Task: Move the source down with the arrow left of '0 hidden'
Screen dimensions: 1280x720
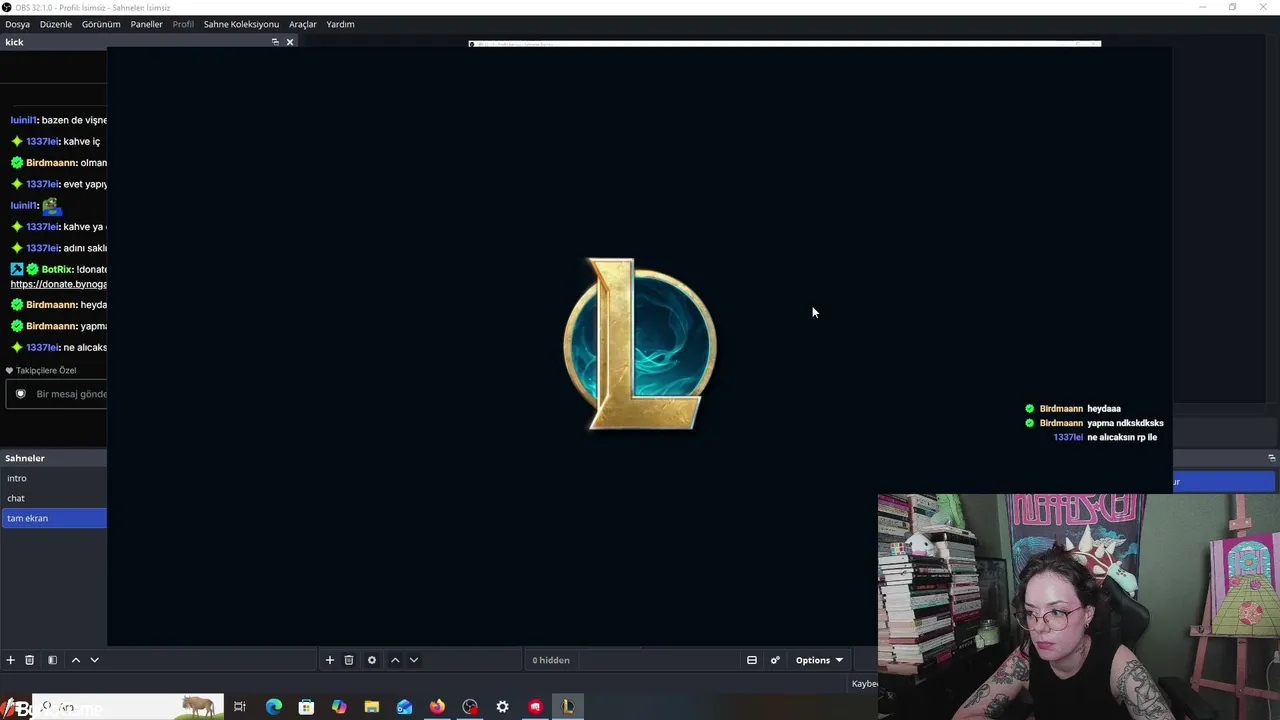Action: point(414,660)
